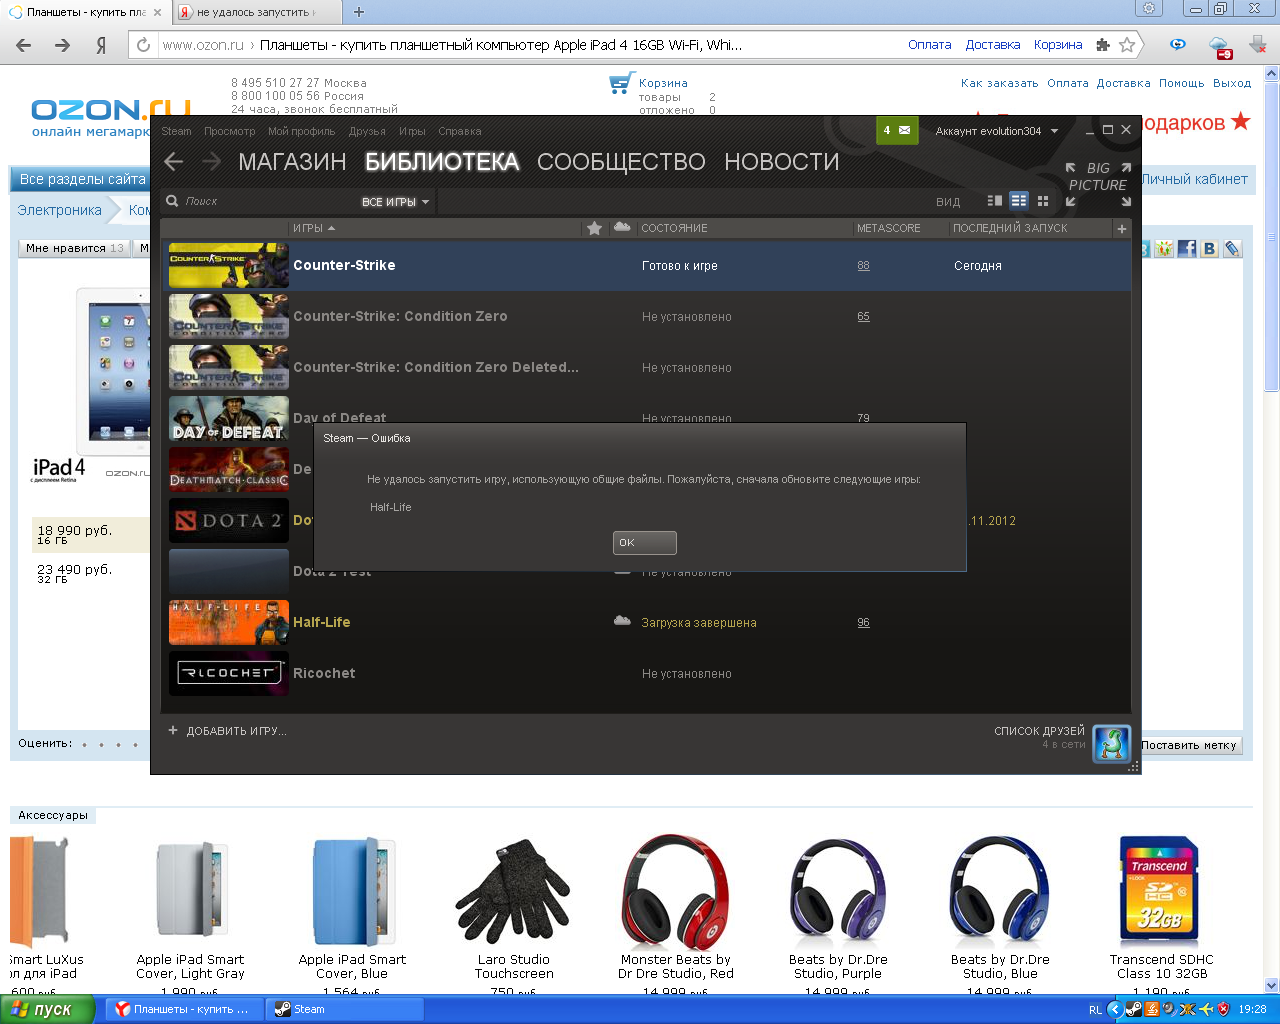Click OK in Steam error dialog

pos(644,542)
